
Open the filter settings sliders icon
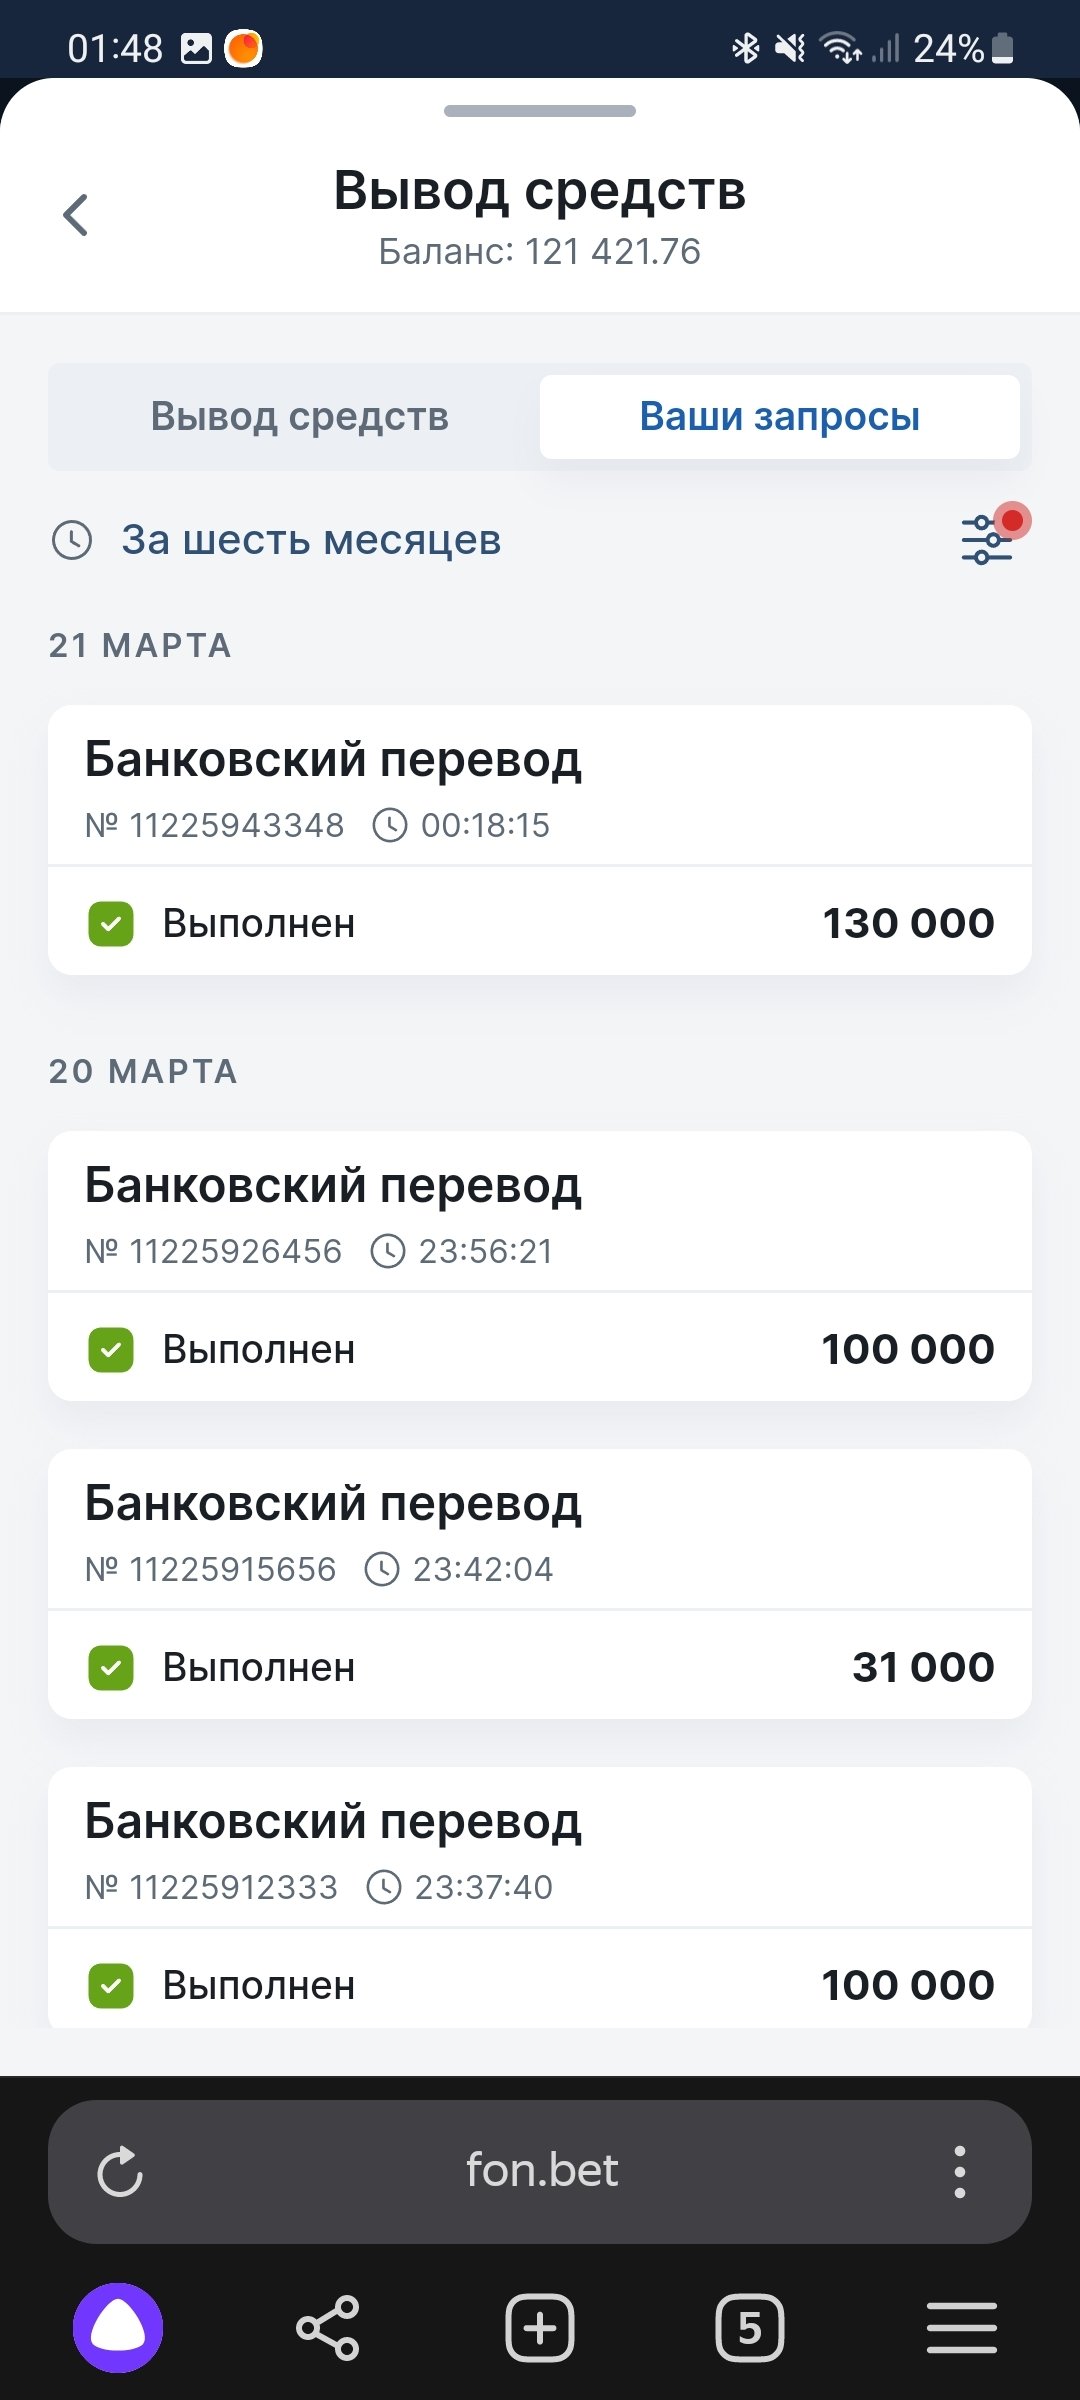click(987, 540)
